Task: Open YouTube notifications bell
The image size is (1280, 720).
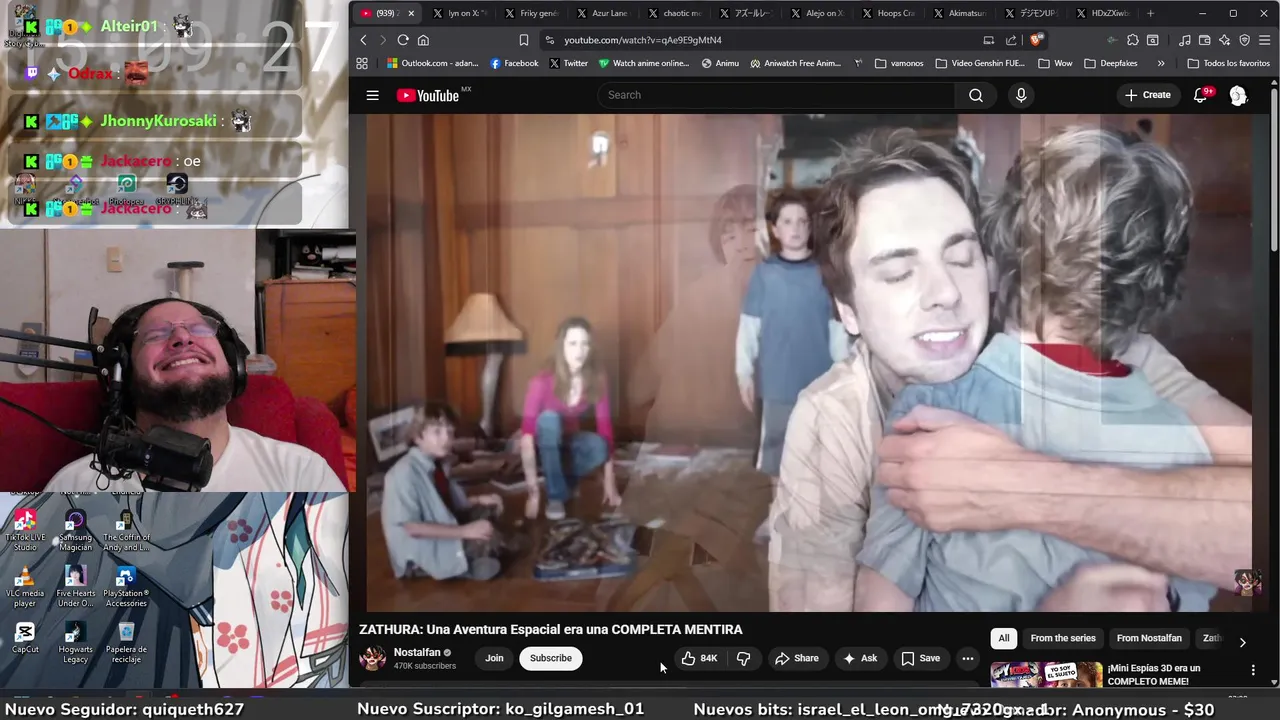Action: [x=1201, y=95]
